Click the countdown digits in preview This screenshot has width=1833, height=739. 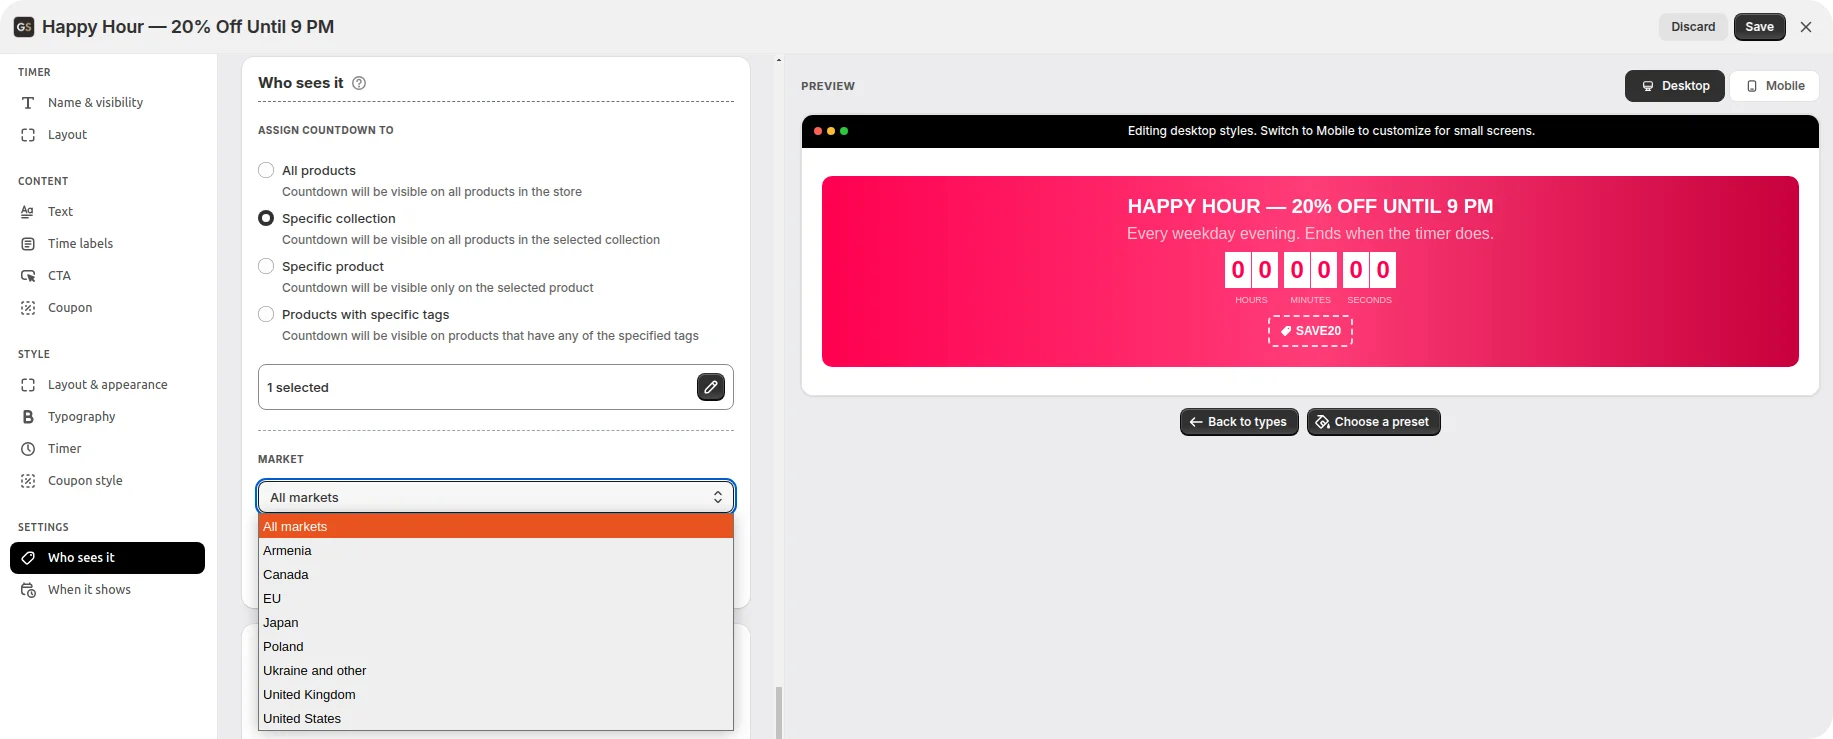[x=1310, y=270]
